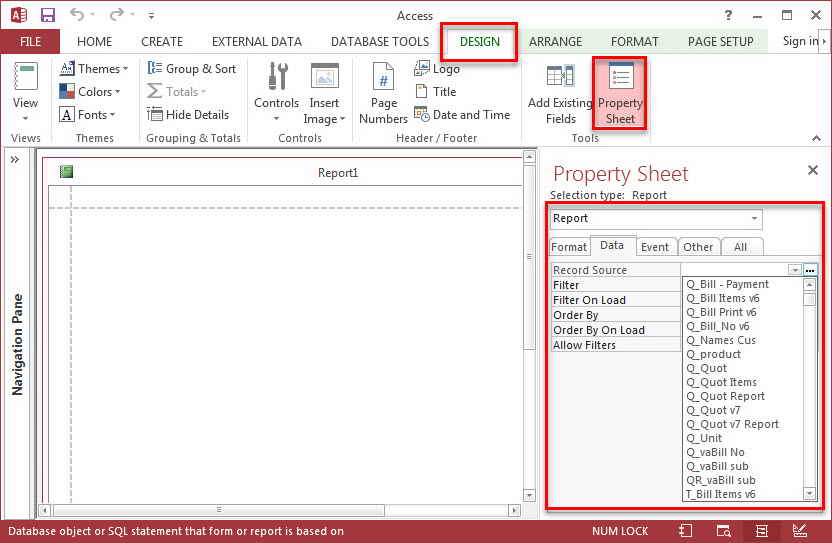The image size is (832, 543).
Task: Open the Controls gallery
Action: (x=276, y=91)
